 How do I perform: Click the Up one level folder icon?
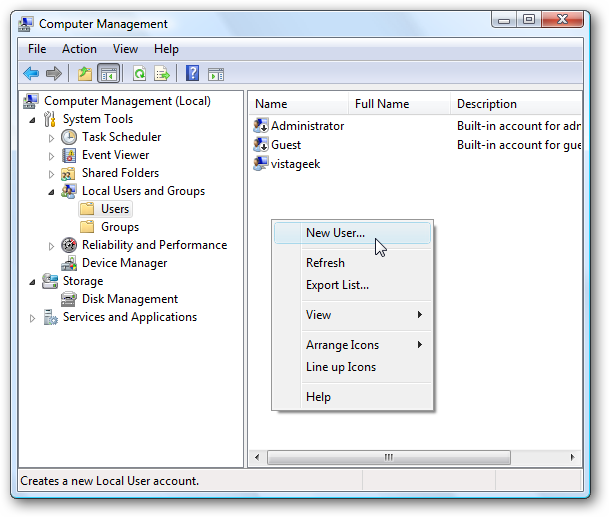(85, 73)
